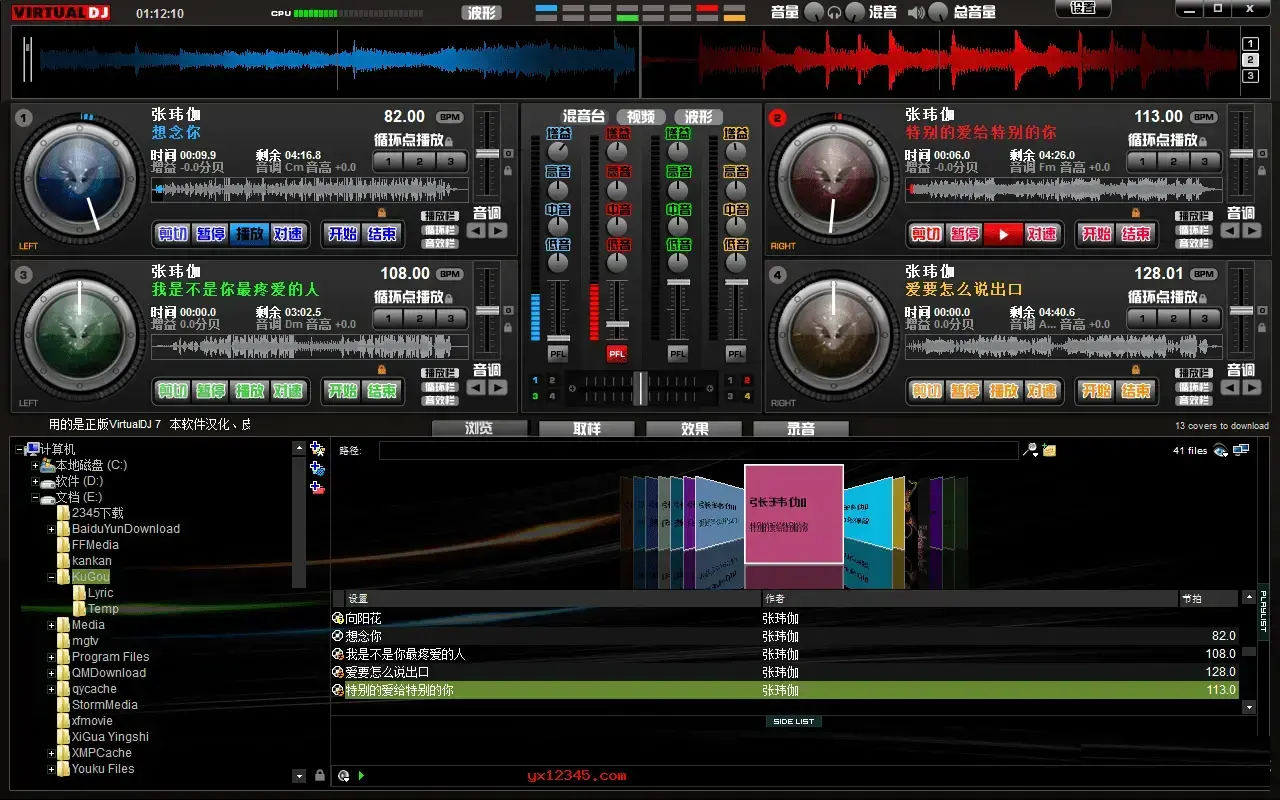Click the orange 播放 button on deck 4
This screenshot has width=1280, height=800.
click(1003, 391)
